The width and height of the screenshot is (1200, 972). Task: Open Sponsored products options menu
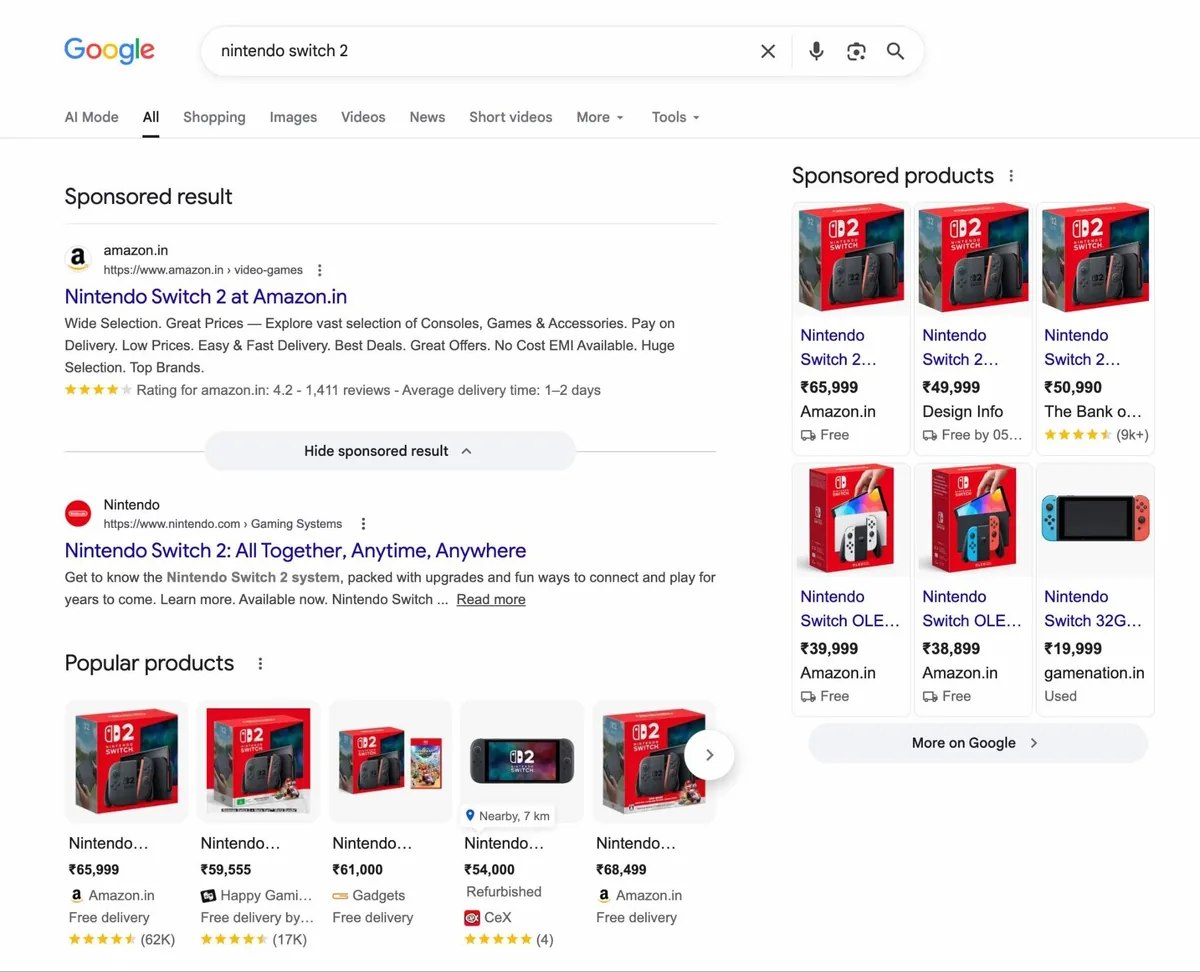coord(1011,176)
